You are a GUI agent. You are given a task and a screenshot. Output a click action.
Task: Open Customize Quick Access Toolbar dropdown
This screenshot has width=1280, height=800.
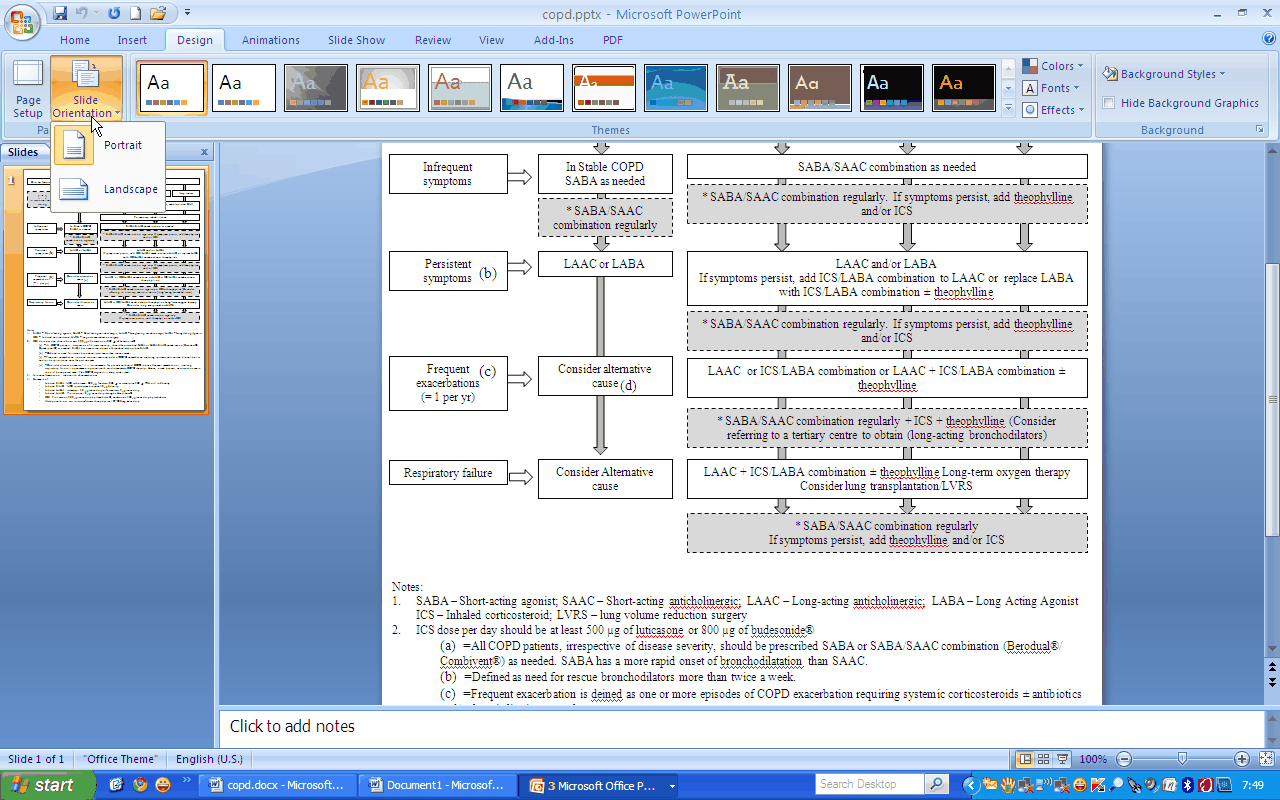186,12
